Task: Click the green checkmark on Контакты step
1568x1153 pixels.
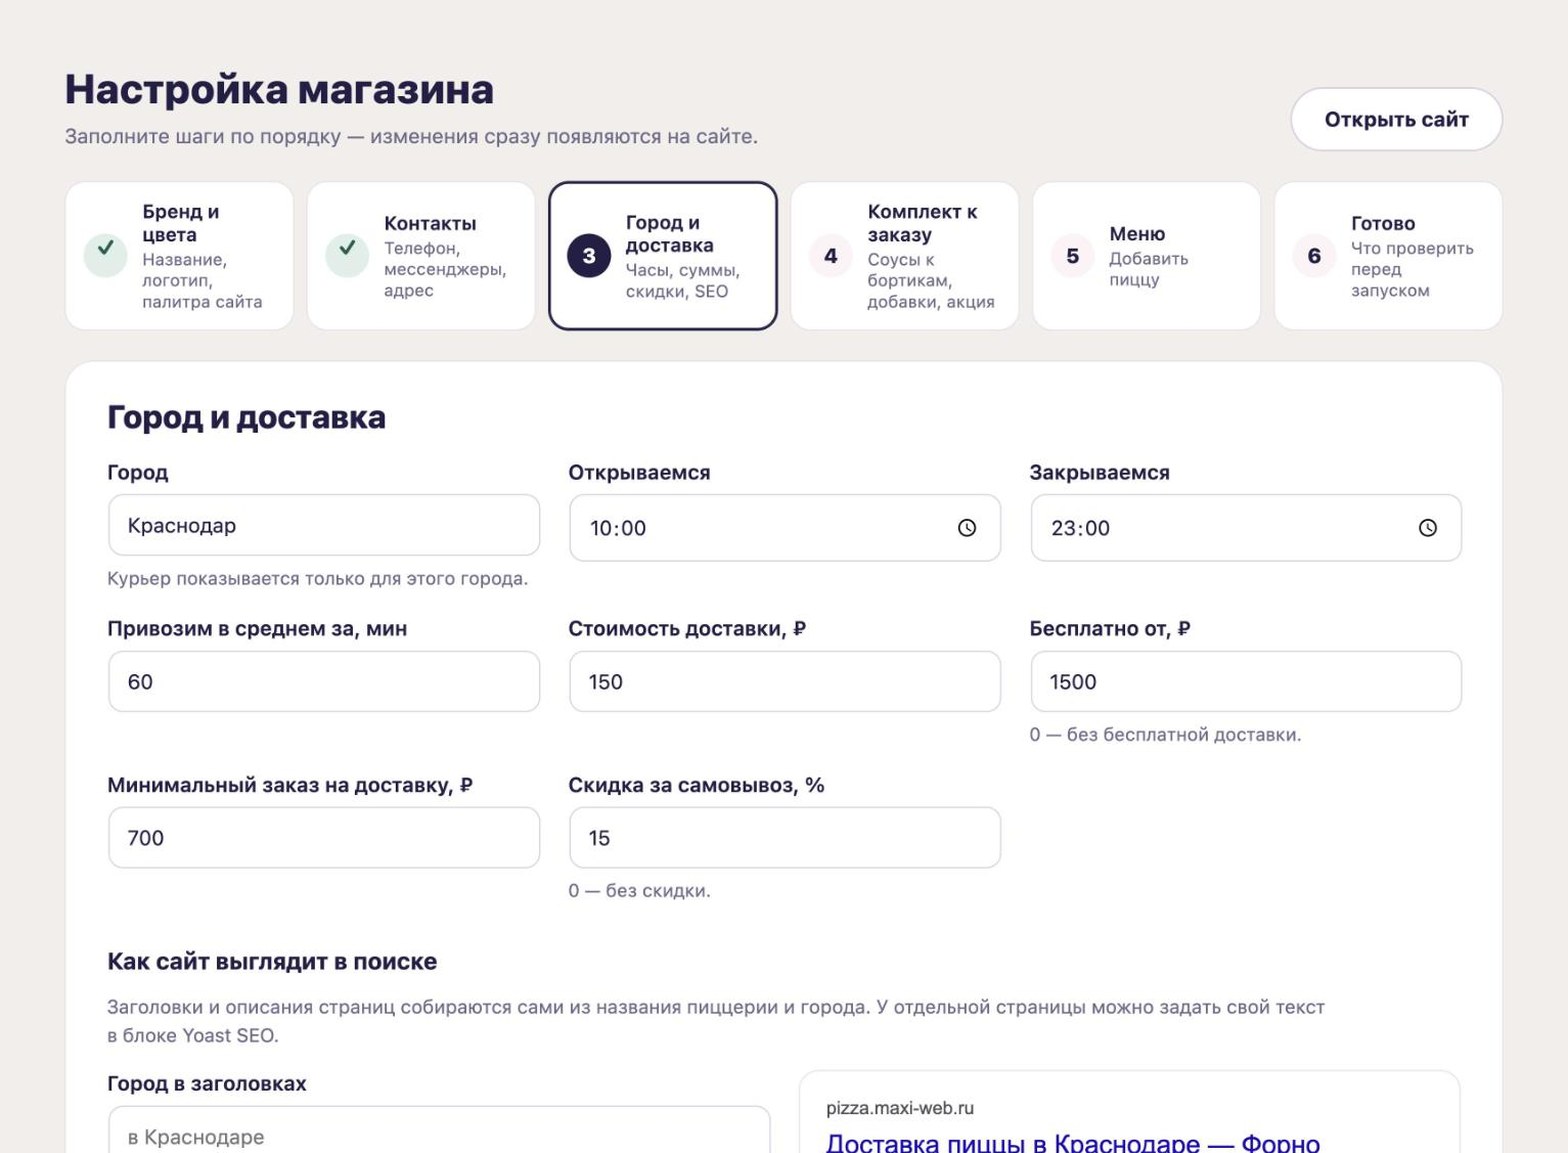Action: tap(347, 255)
